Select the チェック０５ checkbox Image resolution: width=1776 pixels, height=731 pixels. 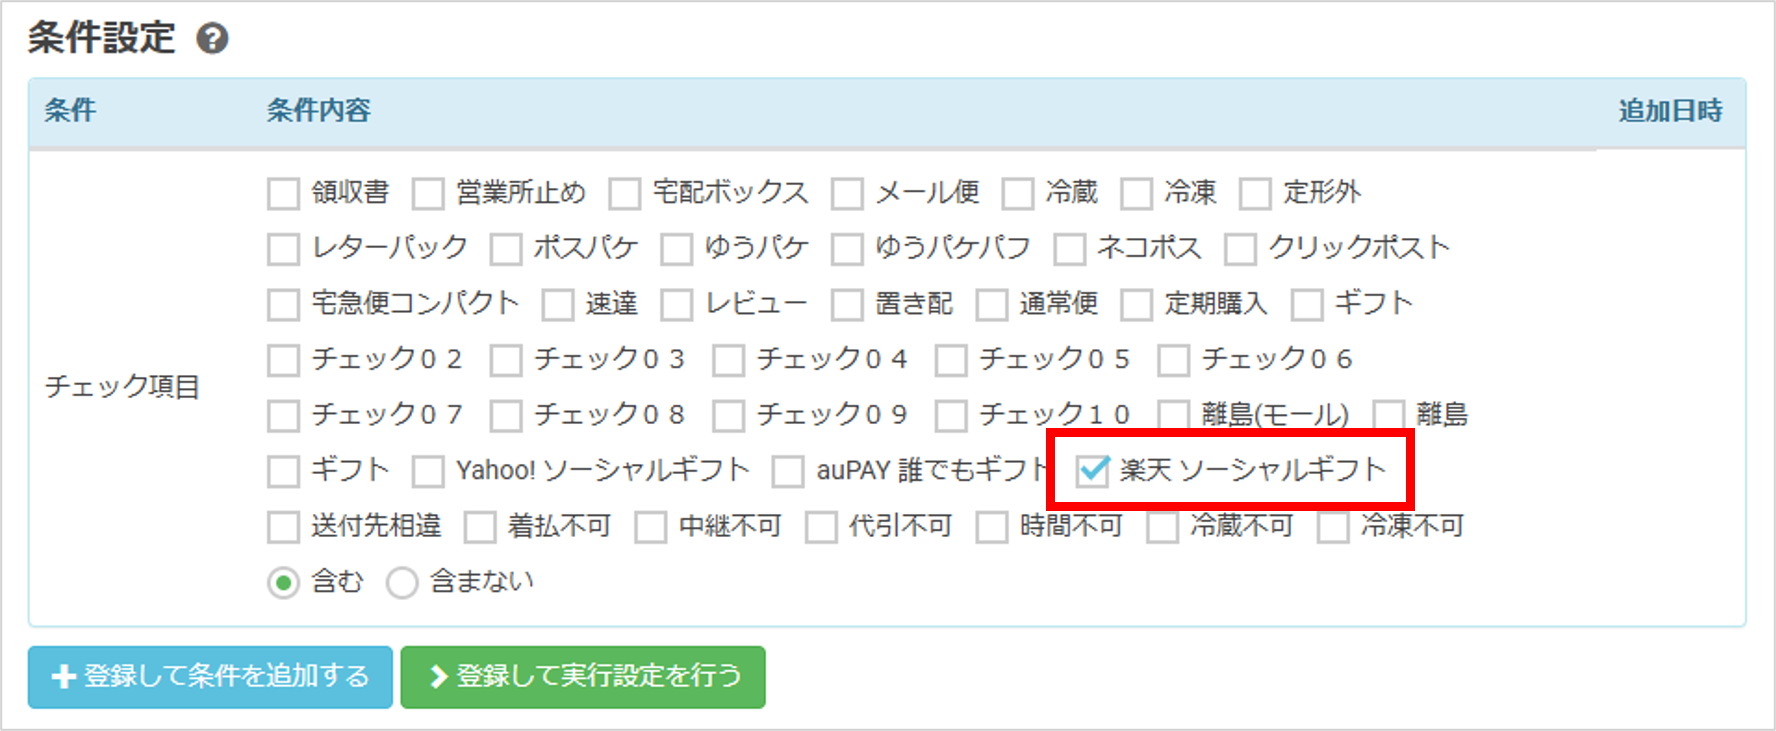tap(950, 360)
